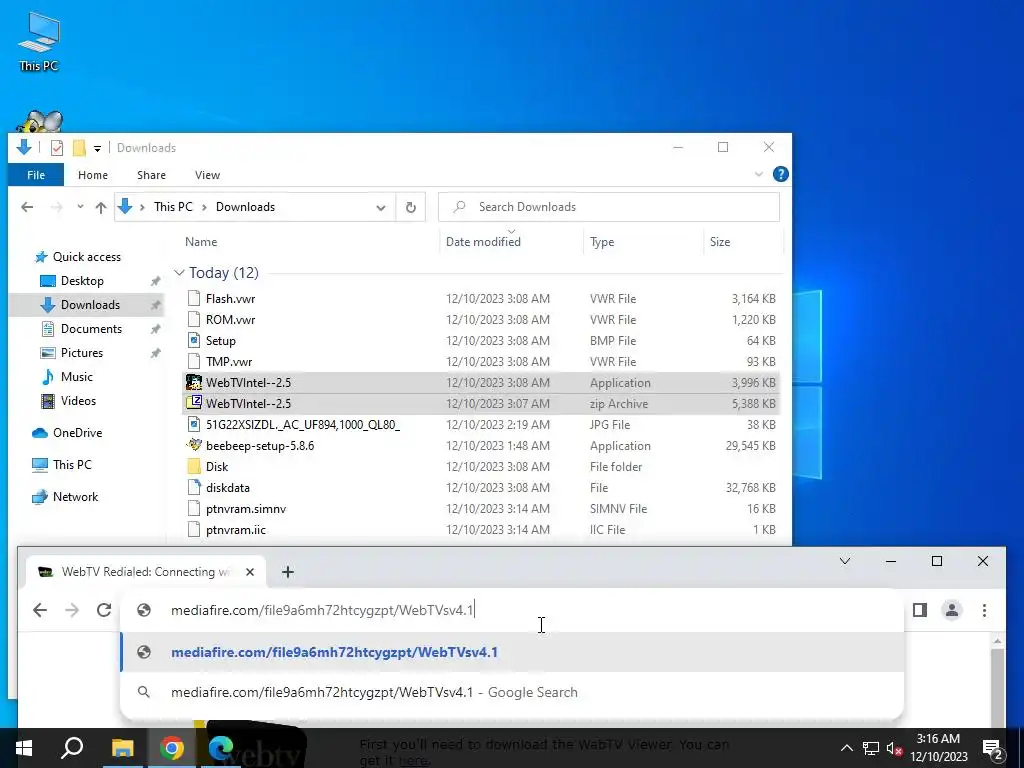The image size is (1024, 768).
Task: Select This PC in navigation pane
Action: [x=72, y=465]
